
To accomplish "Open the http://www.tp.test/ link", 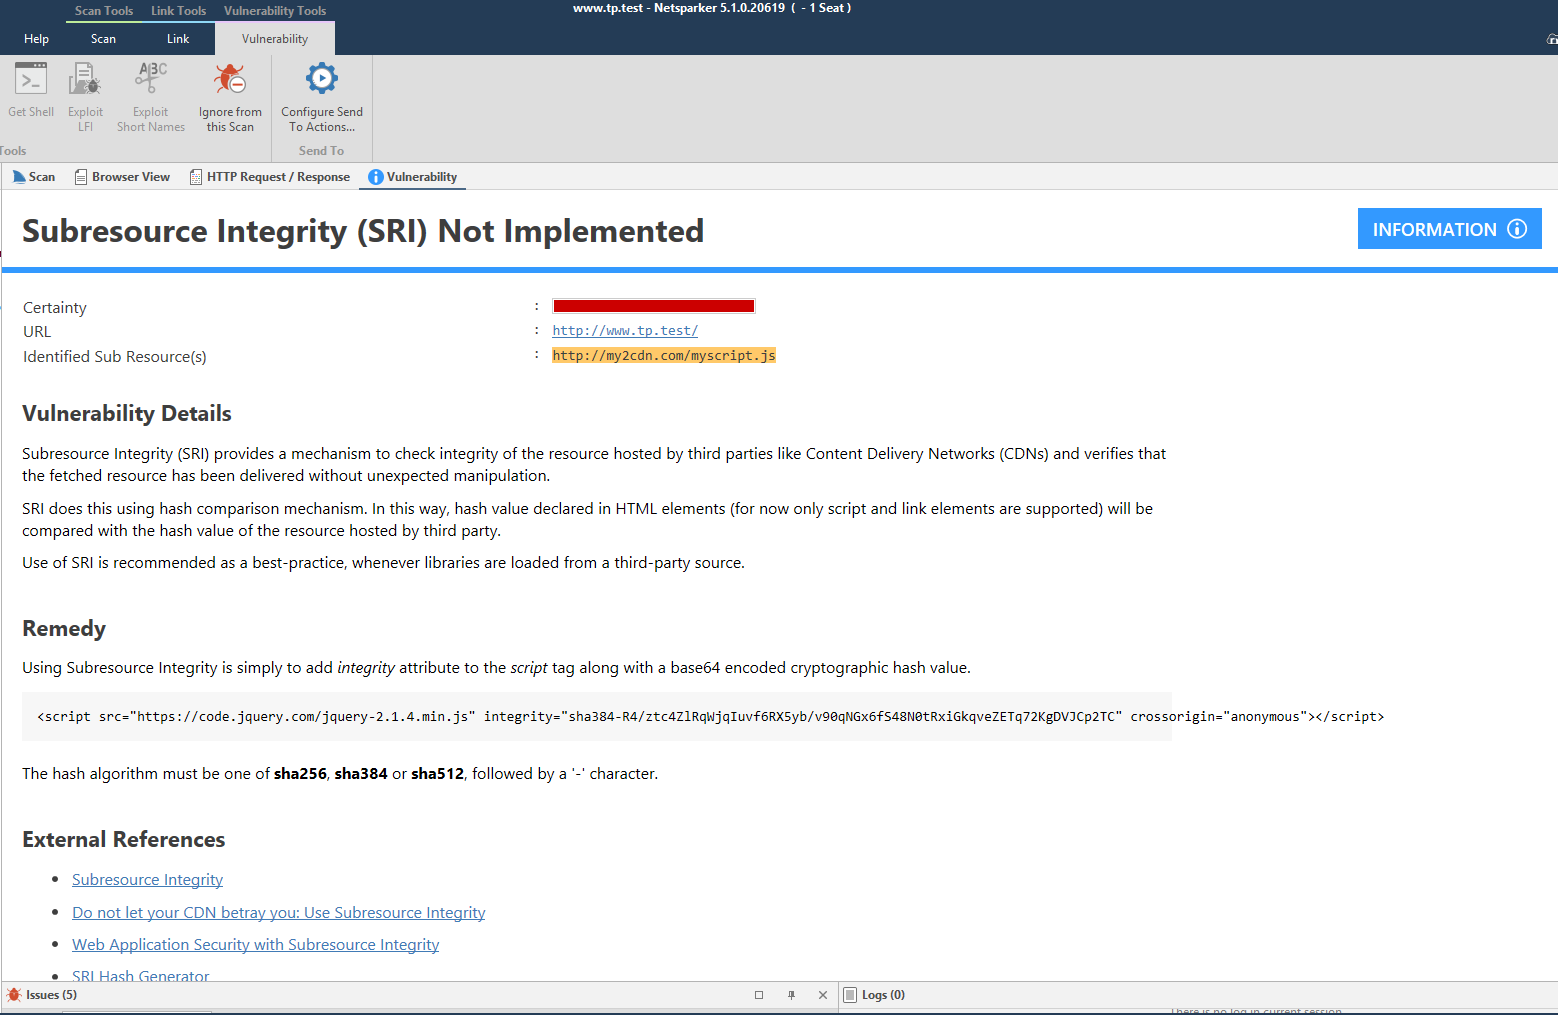I will (625, 330).
